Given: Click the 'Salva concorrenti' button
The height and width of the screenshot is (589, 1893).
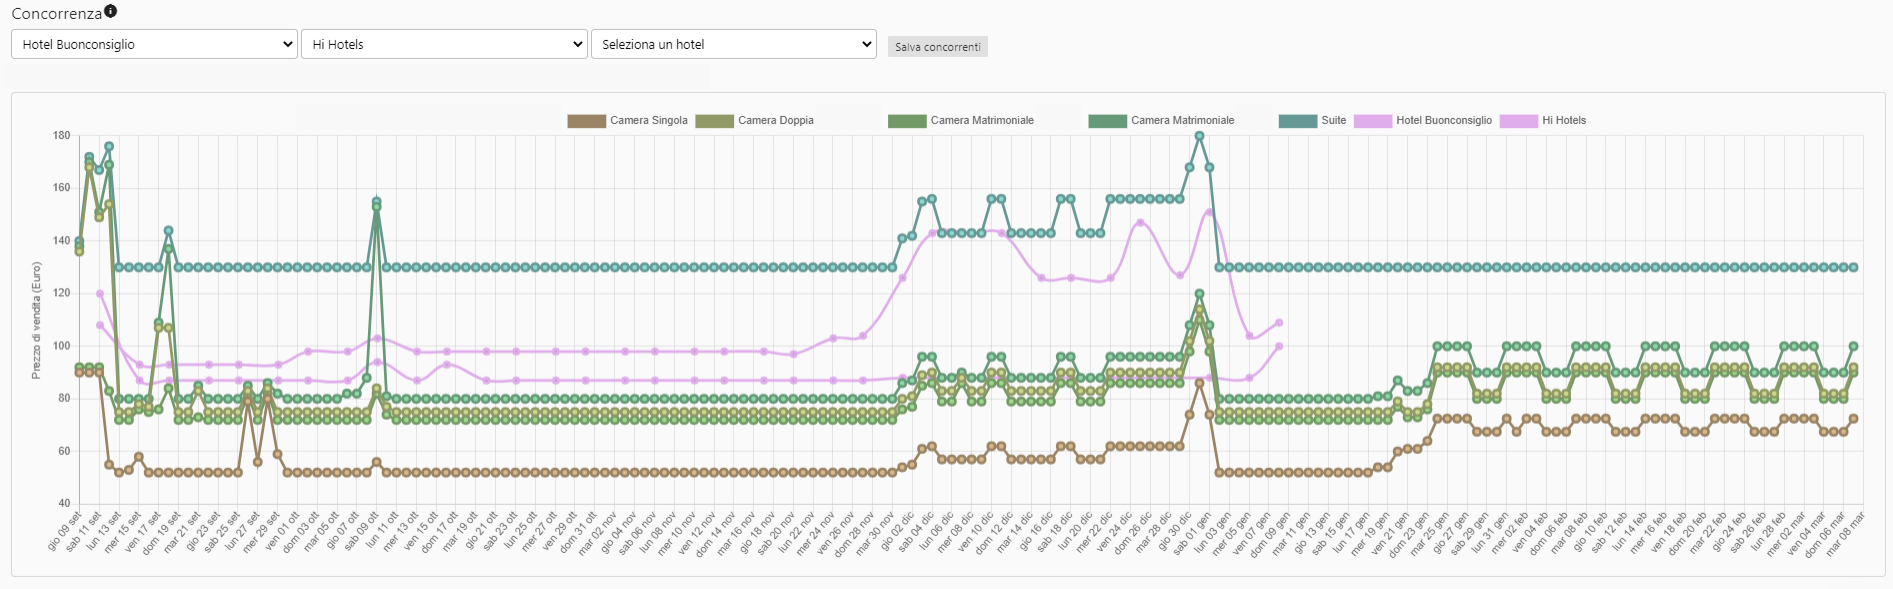Looking at the screenshot, I should tap(937, 47).
